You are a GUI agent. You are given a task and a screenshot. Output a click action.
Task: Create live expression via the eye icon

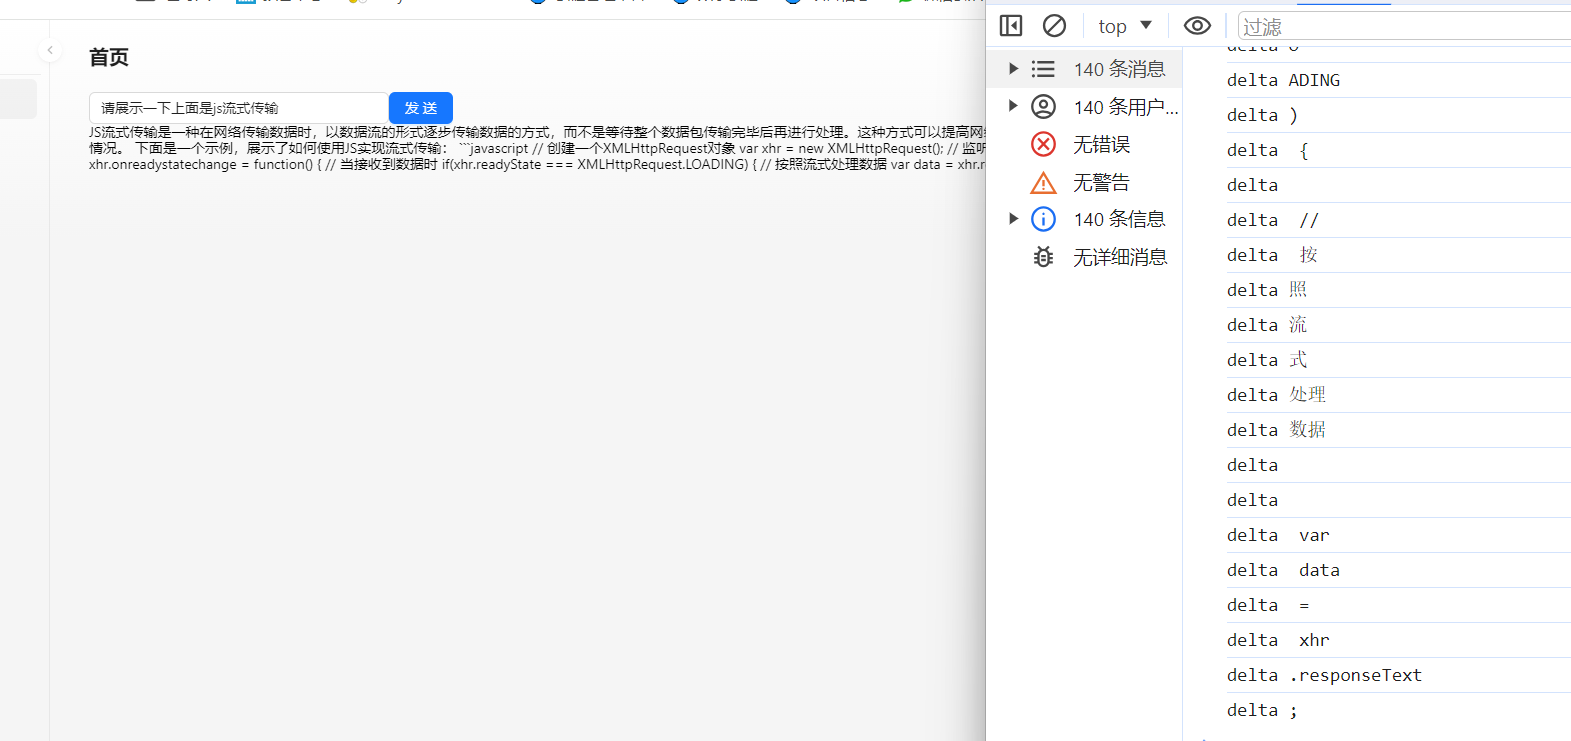[1197, 26]
